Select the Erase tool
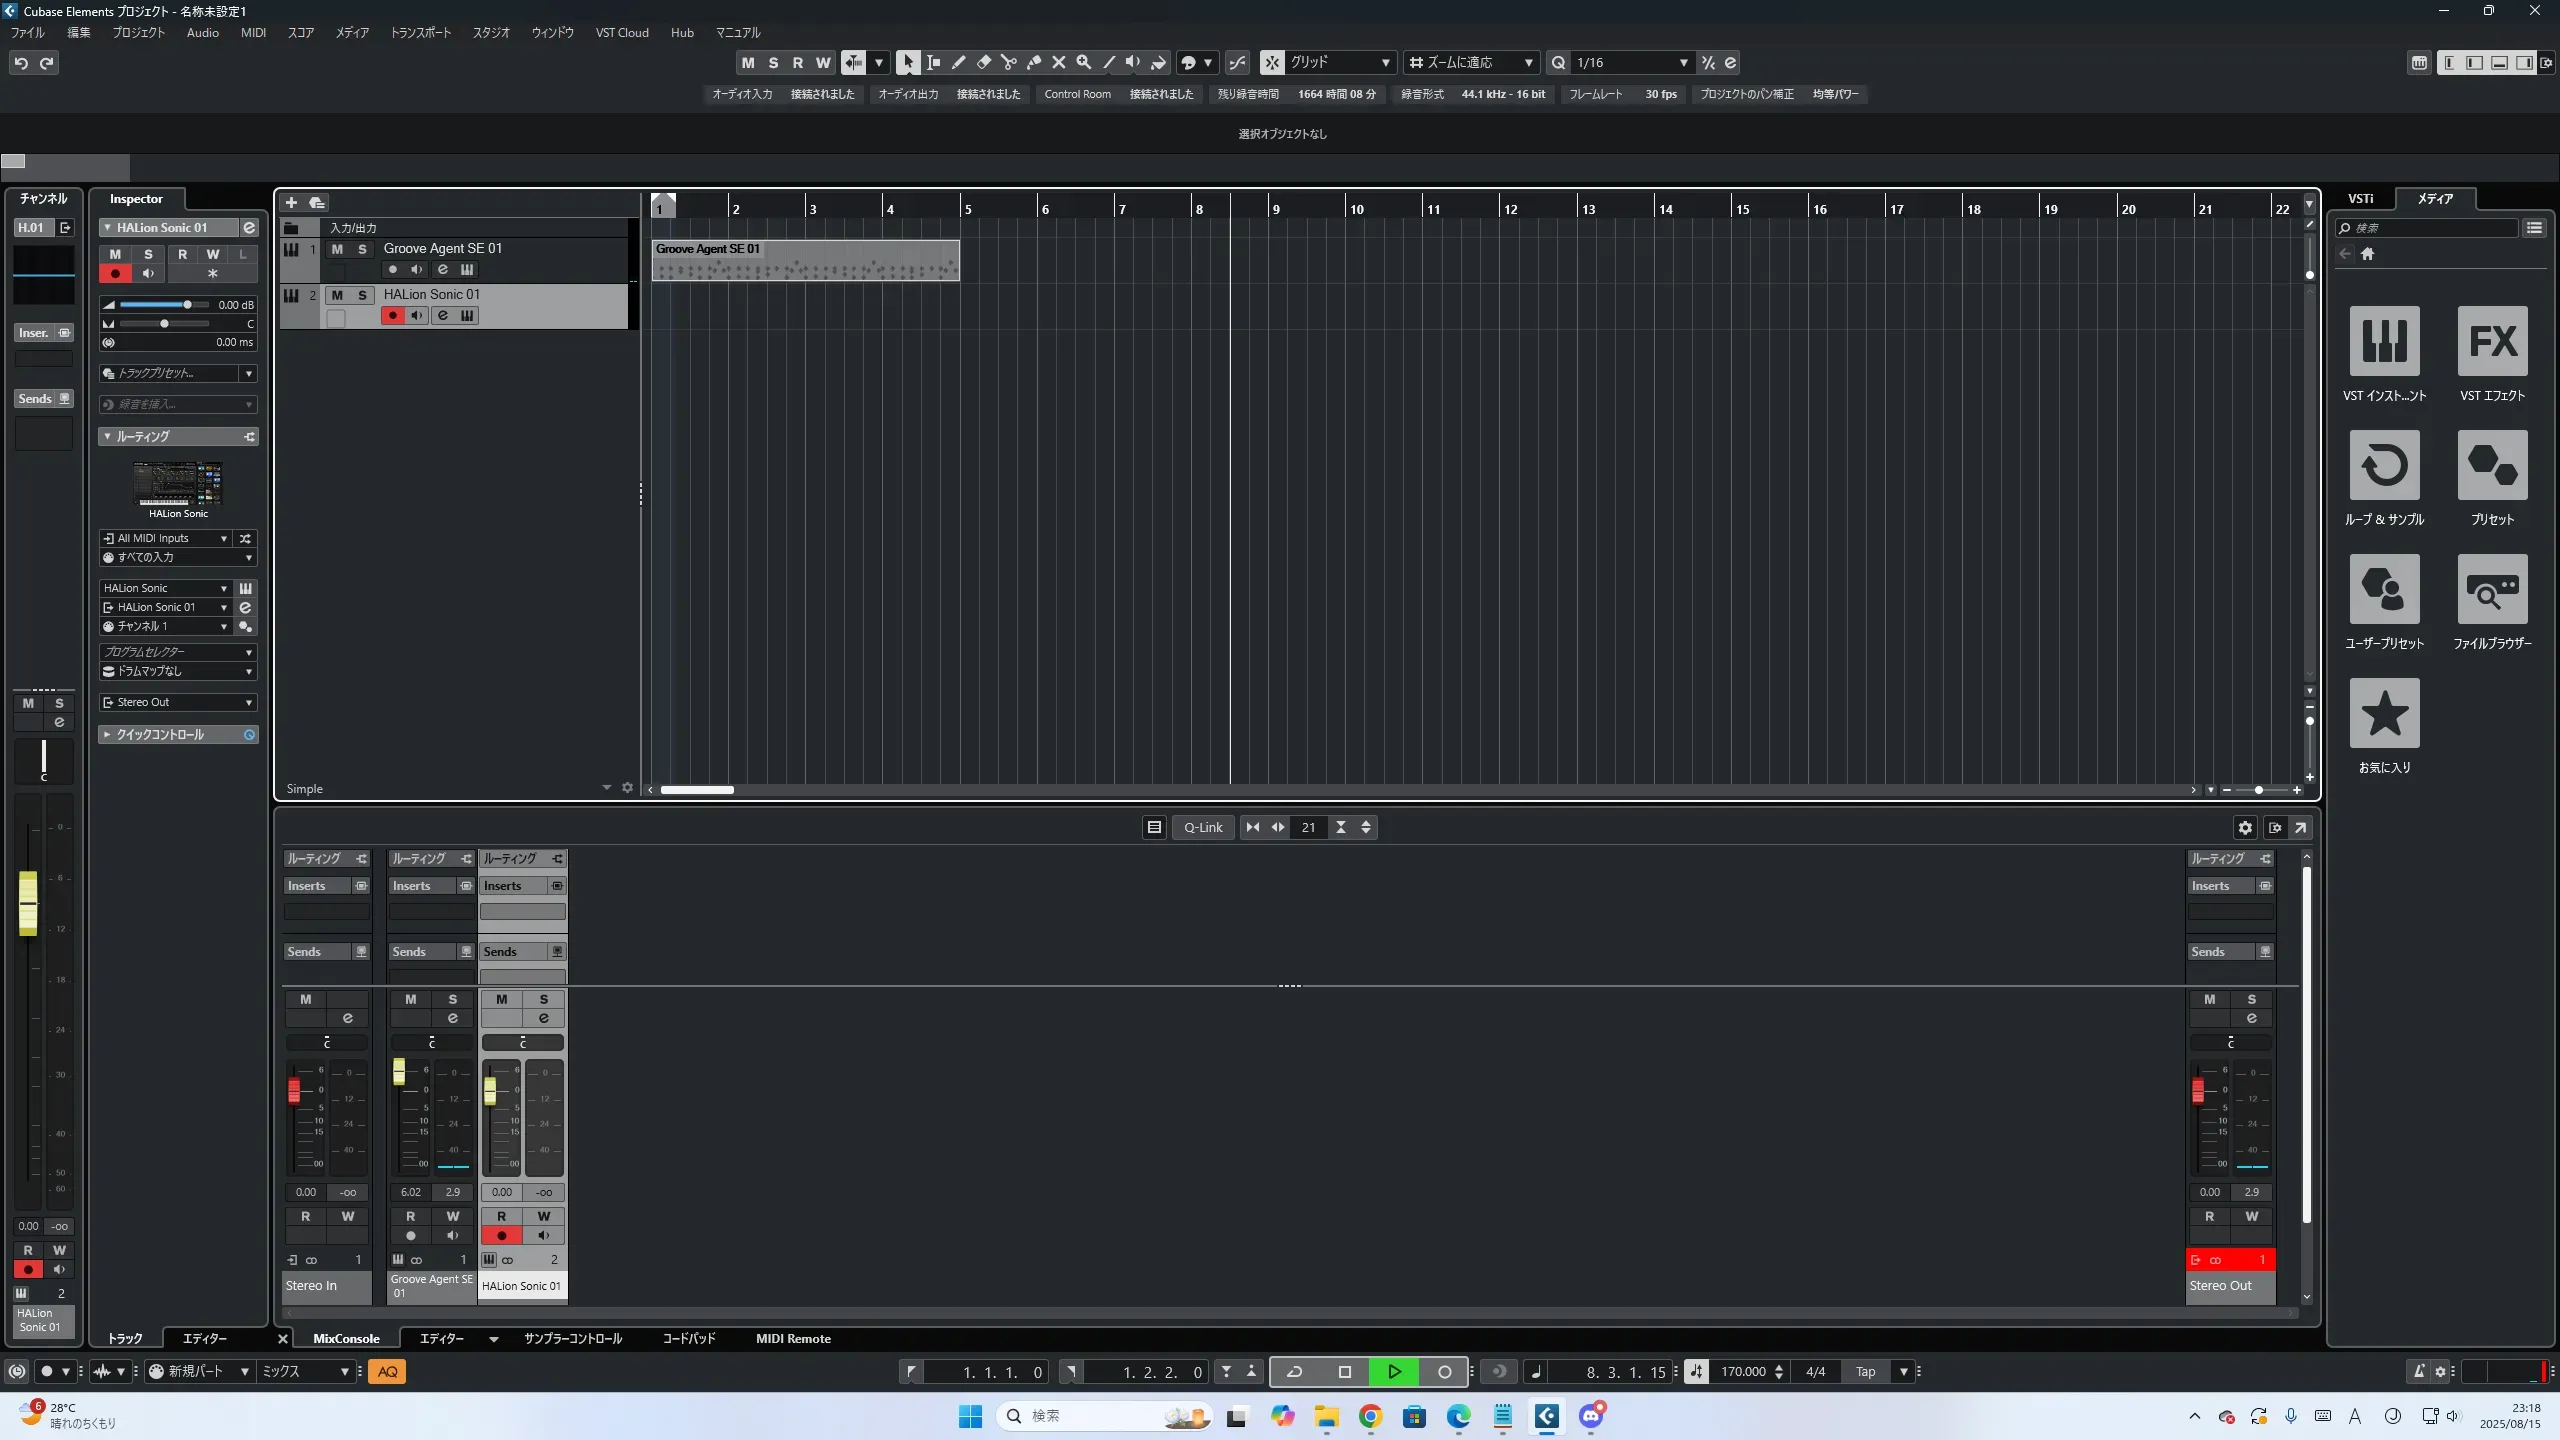The image size is (2560, 1440). [983, 63]
